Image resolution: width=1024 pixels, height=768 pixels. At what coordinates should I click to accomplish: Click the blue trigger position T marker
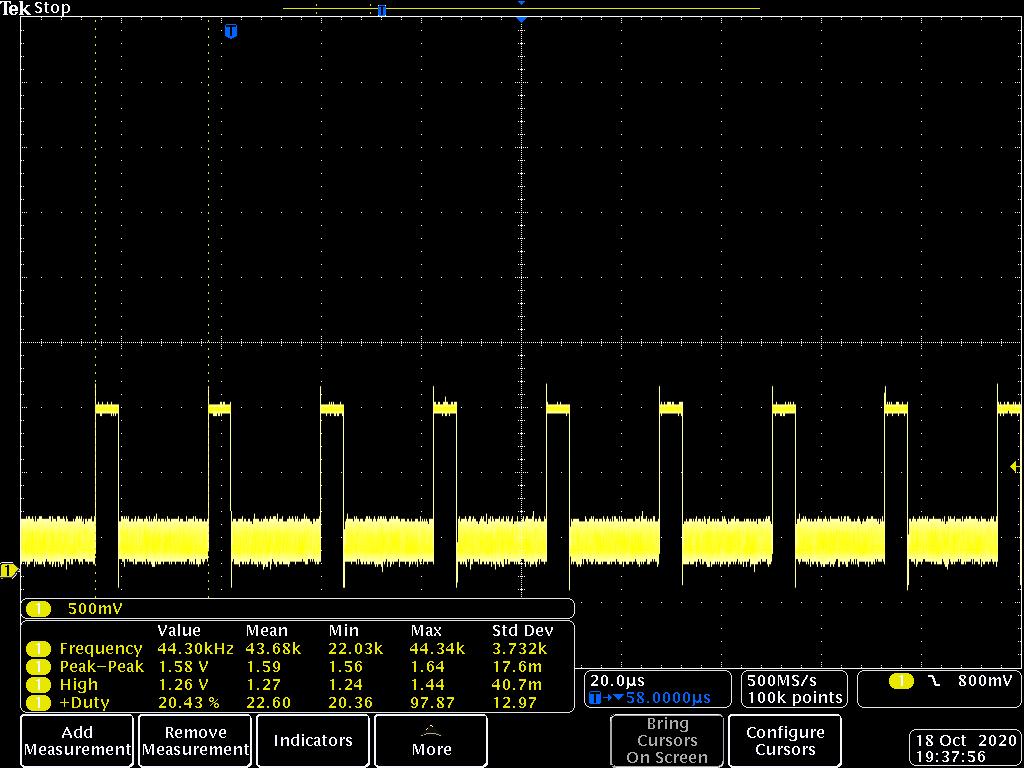[x=231, y=32]
